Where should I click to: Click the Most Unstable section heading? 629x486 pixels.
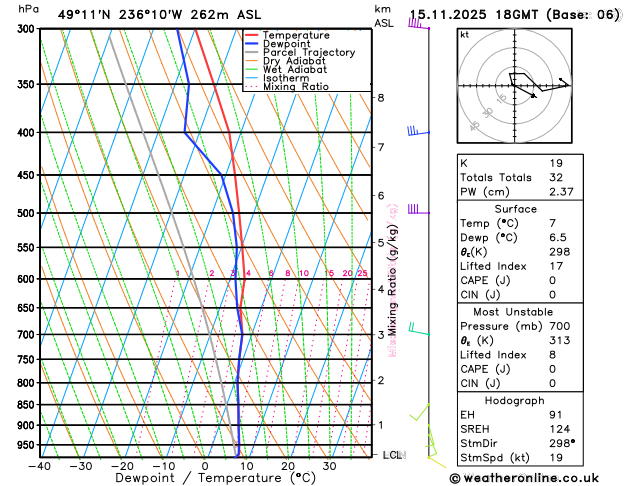point(513,312)
